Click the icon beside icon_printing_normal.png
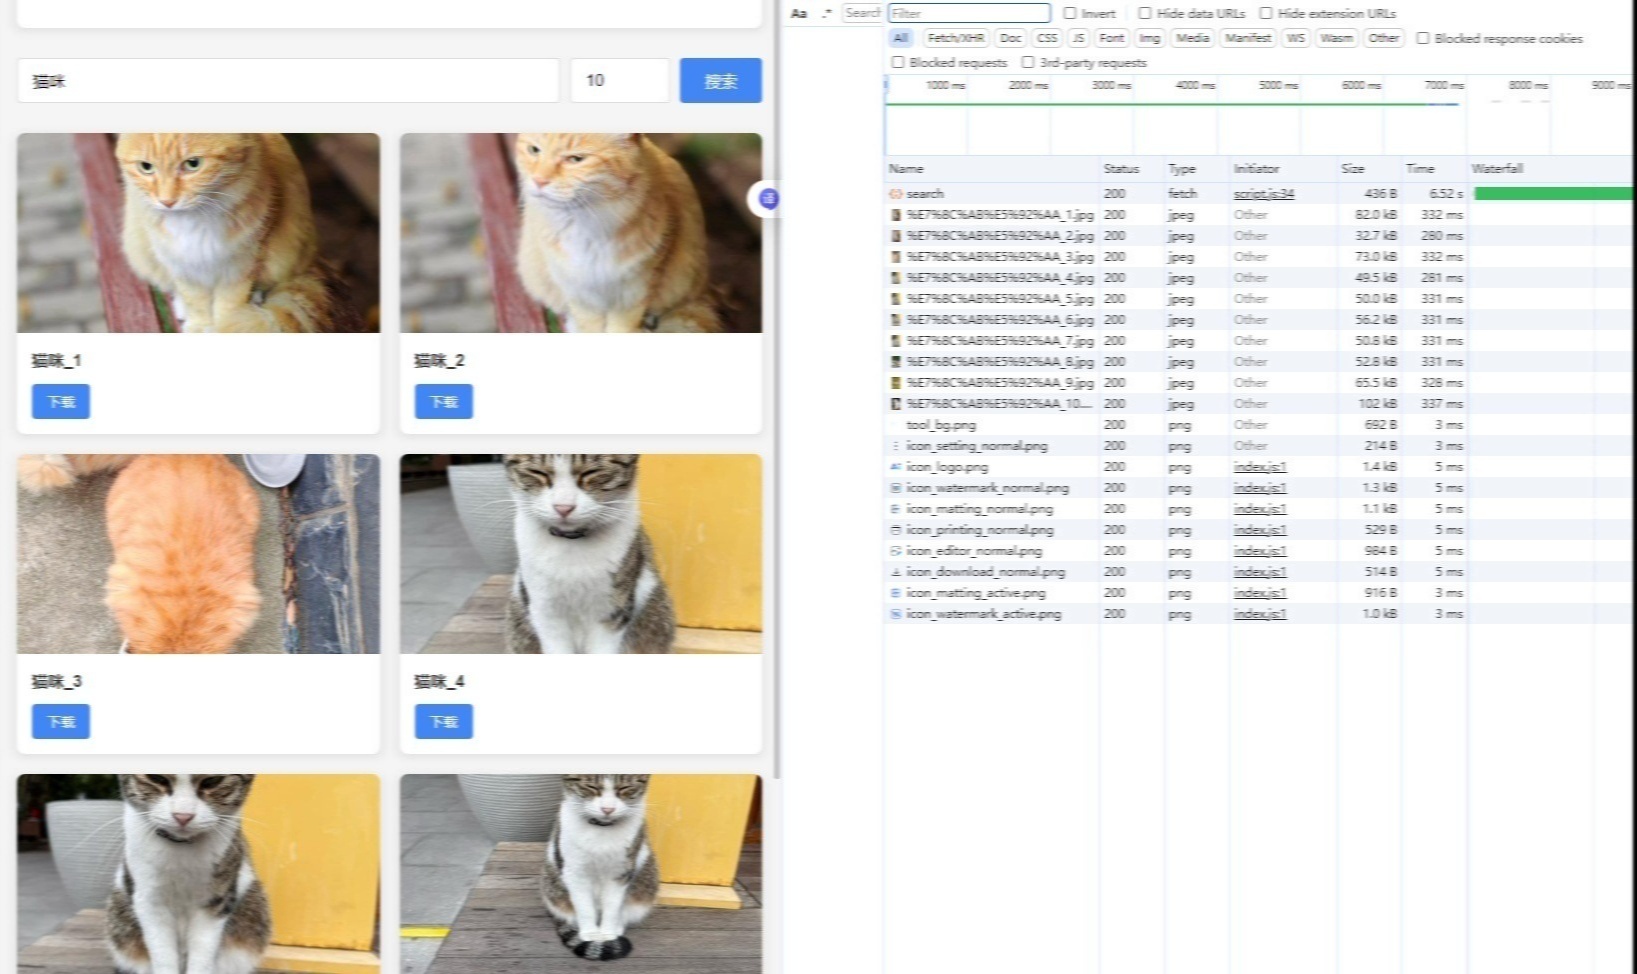1637x974 pixels. point(896,530)
